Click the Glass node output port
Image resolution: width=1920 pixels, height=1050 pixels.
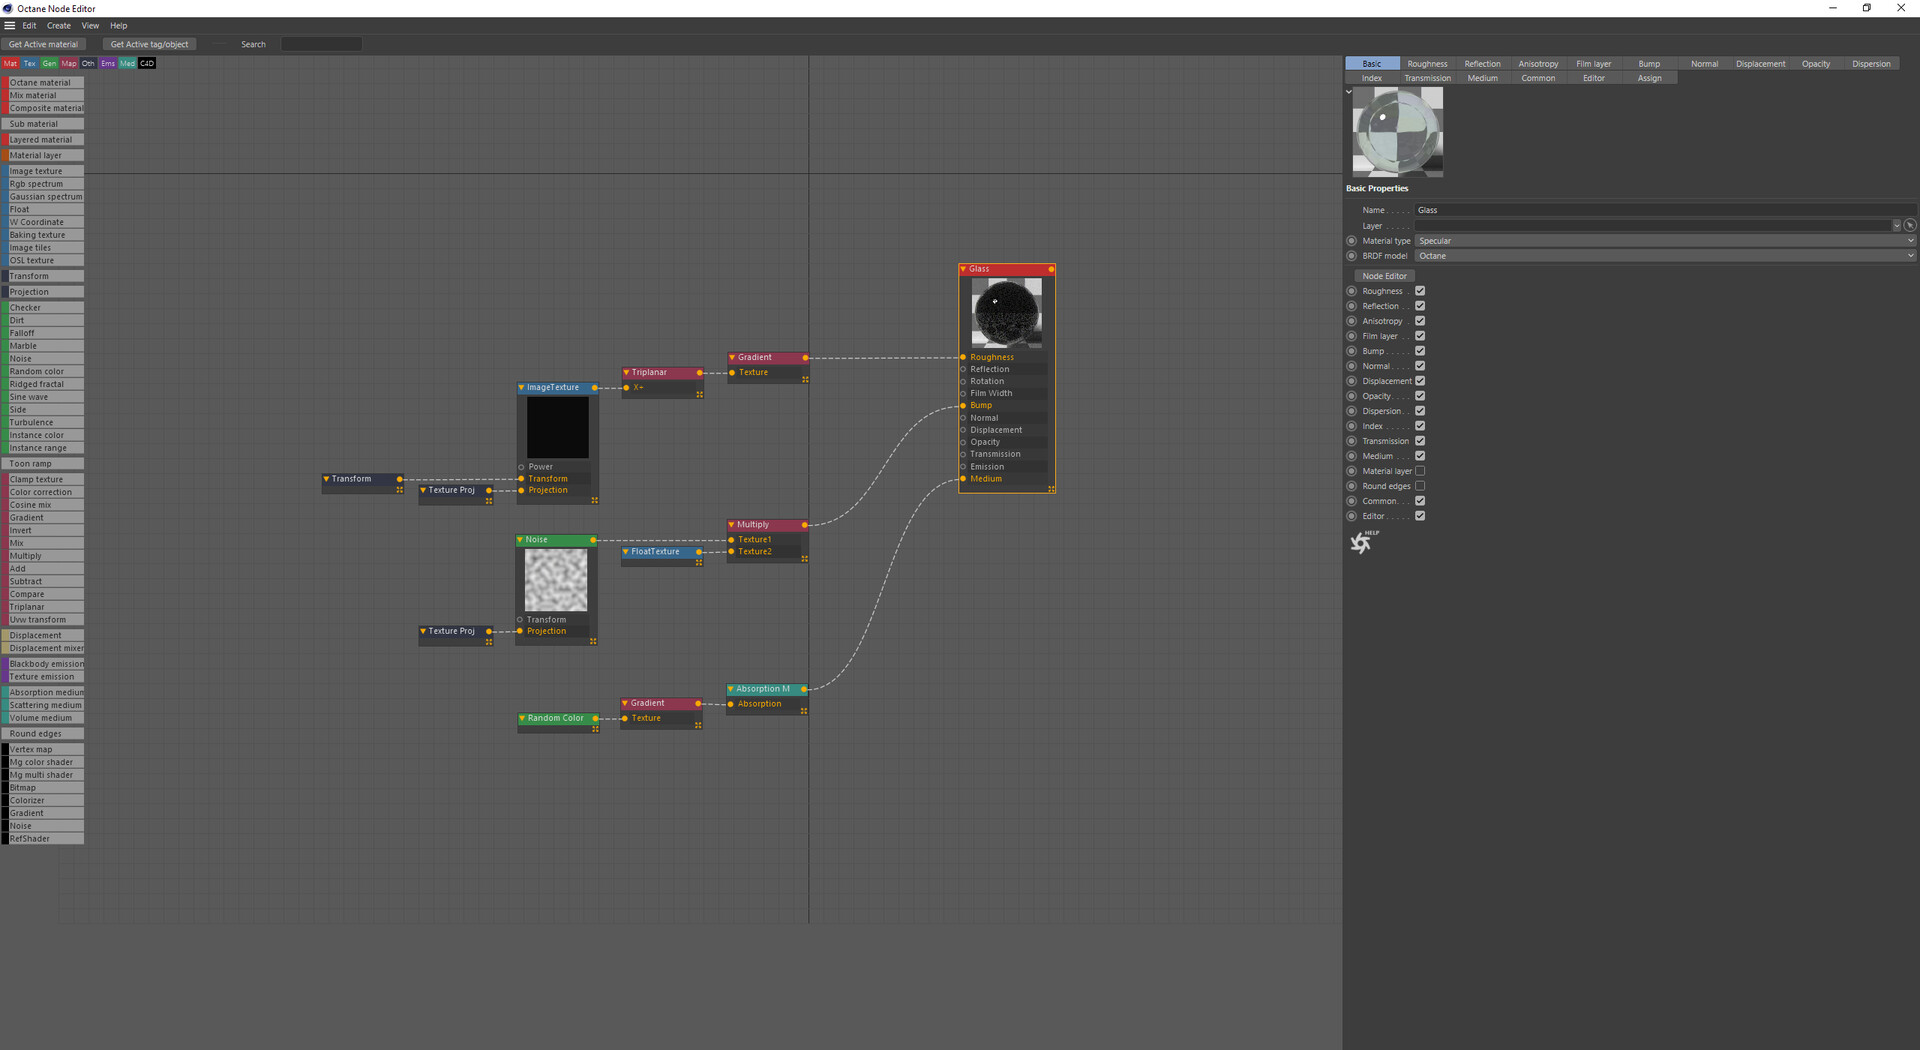click(1051, 270)
